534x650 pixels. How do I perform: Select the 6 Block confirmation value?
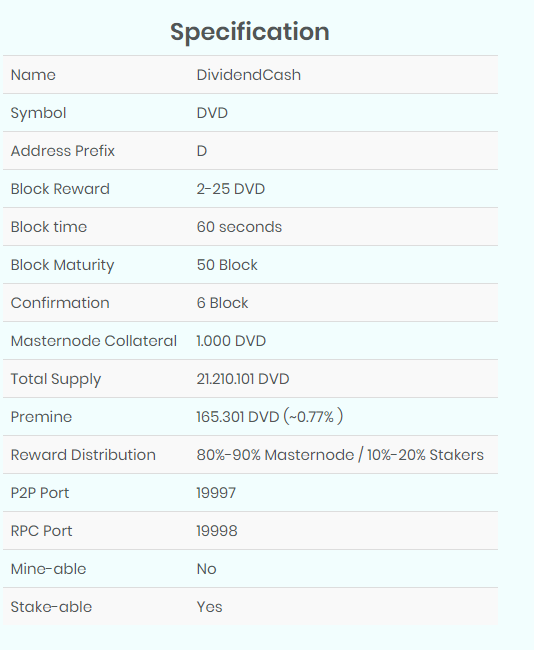point(222,303)
